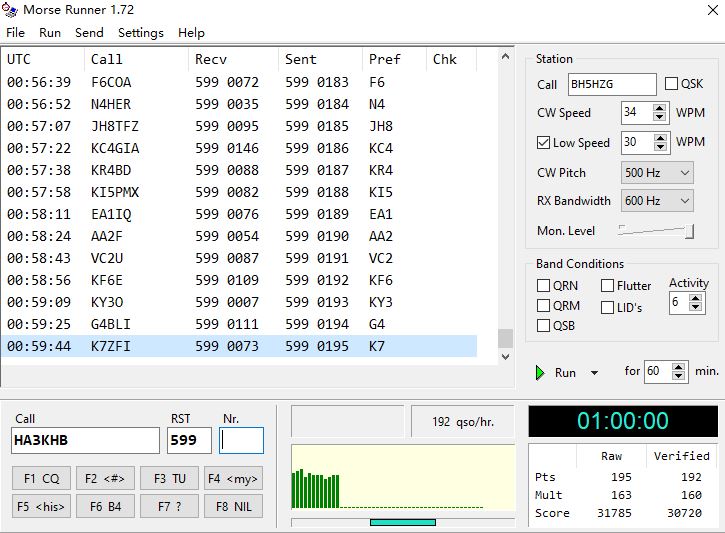Click the log scrollbar up arrow
Image resolution: width=725 pixels, height=533 pixels.
point(505,57)
